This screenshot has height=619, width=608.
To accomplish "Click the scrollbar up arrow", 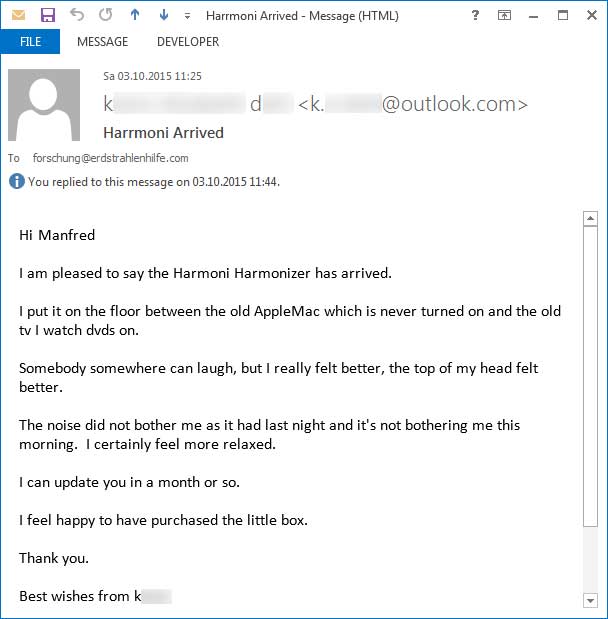I will 591,218.
